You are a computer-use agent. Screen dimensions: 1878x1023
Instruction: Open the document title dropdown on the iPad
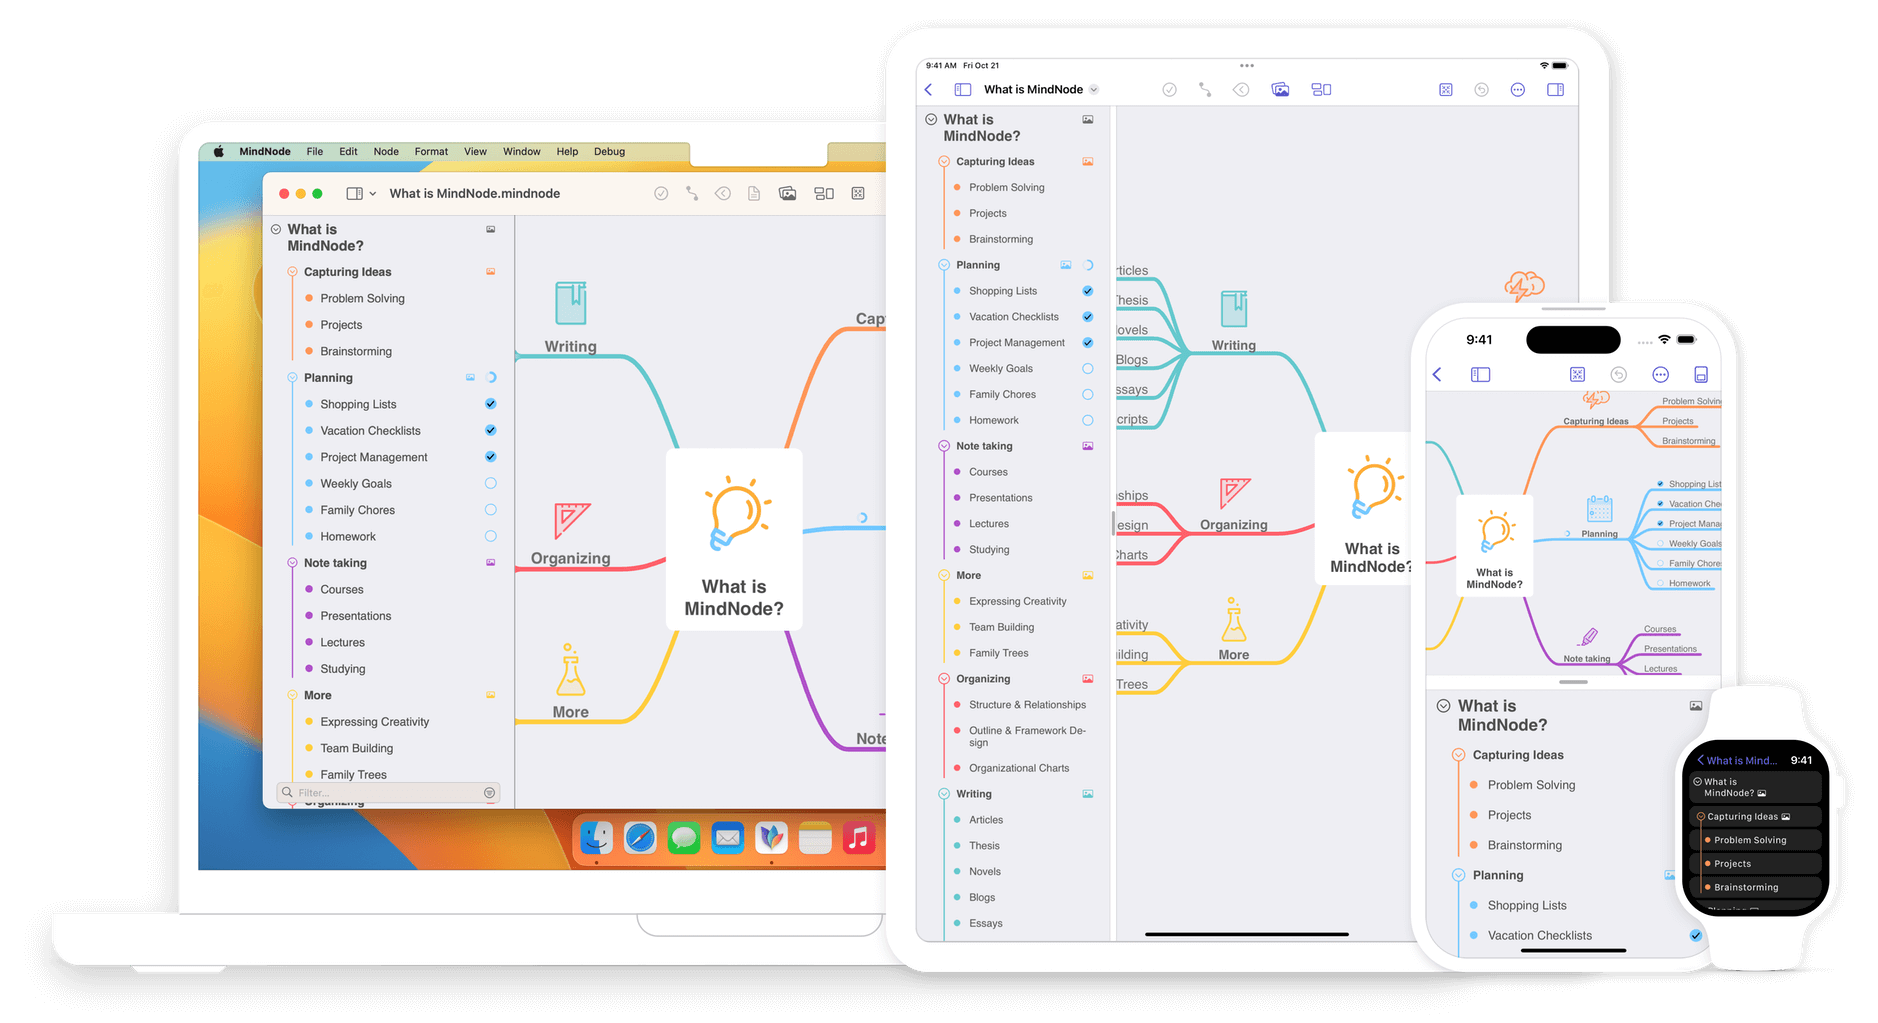[1094, 89]
